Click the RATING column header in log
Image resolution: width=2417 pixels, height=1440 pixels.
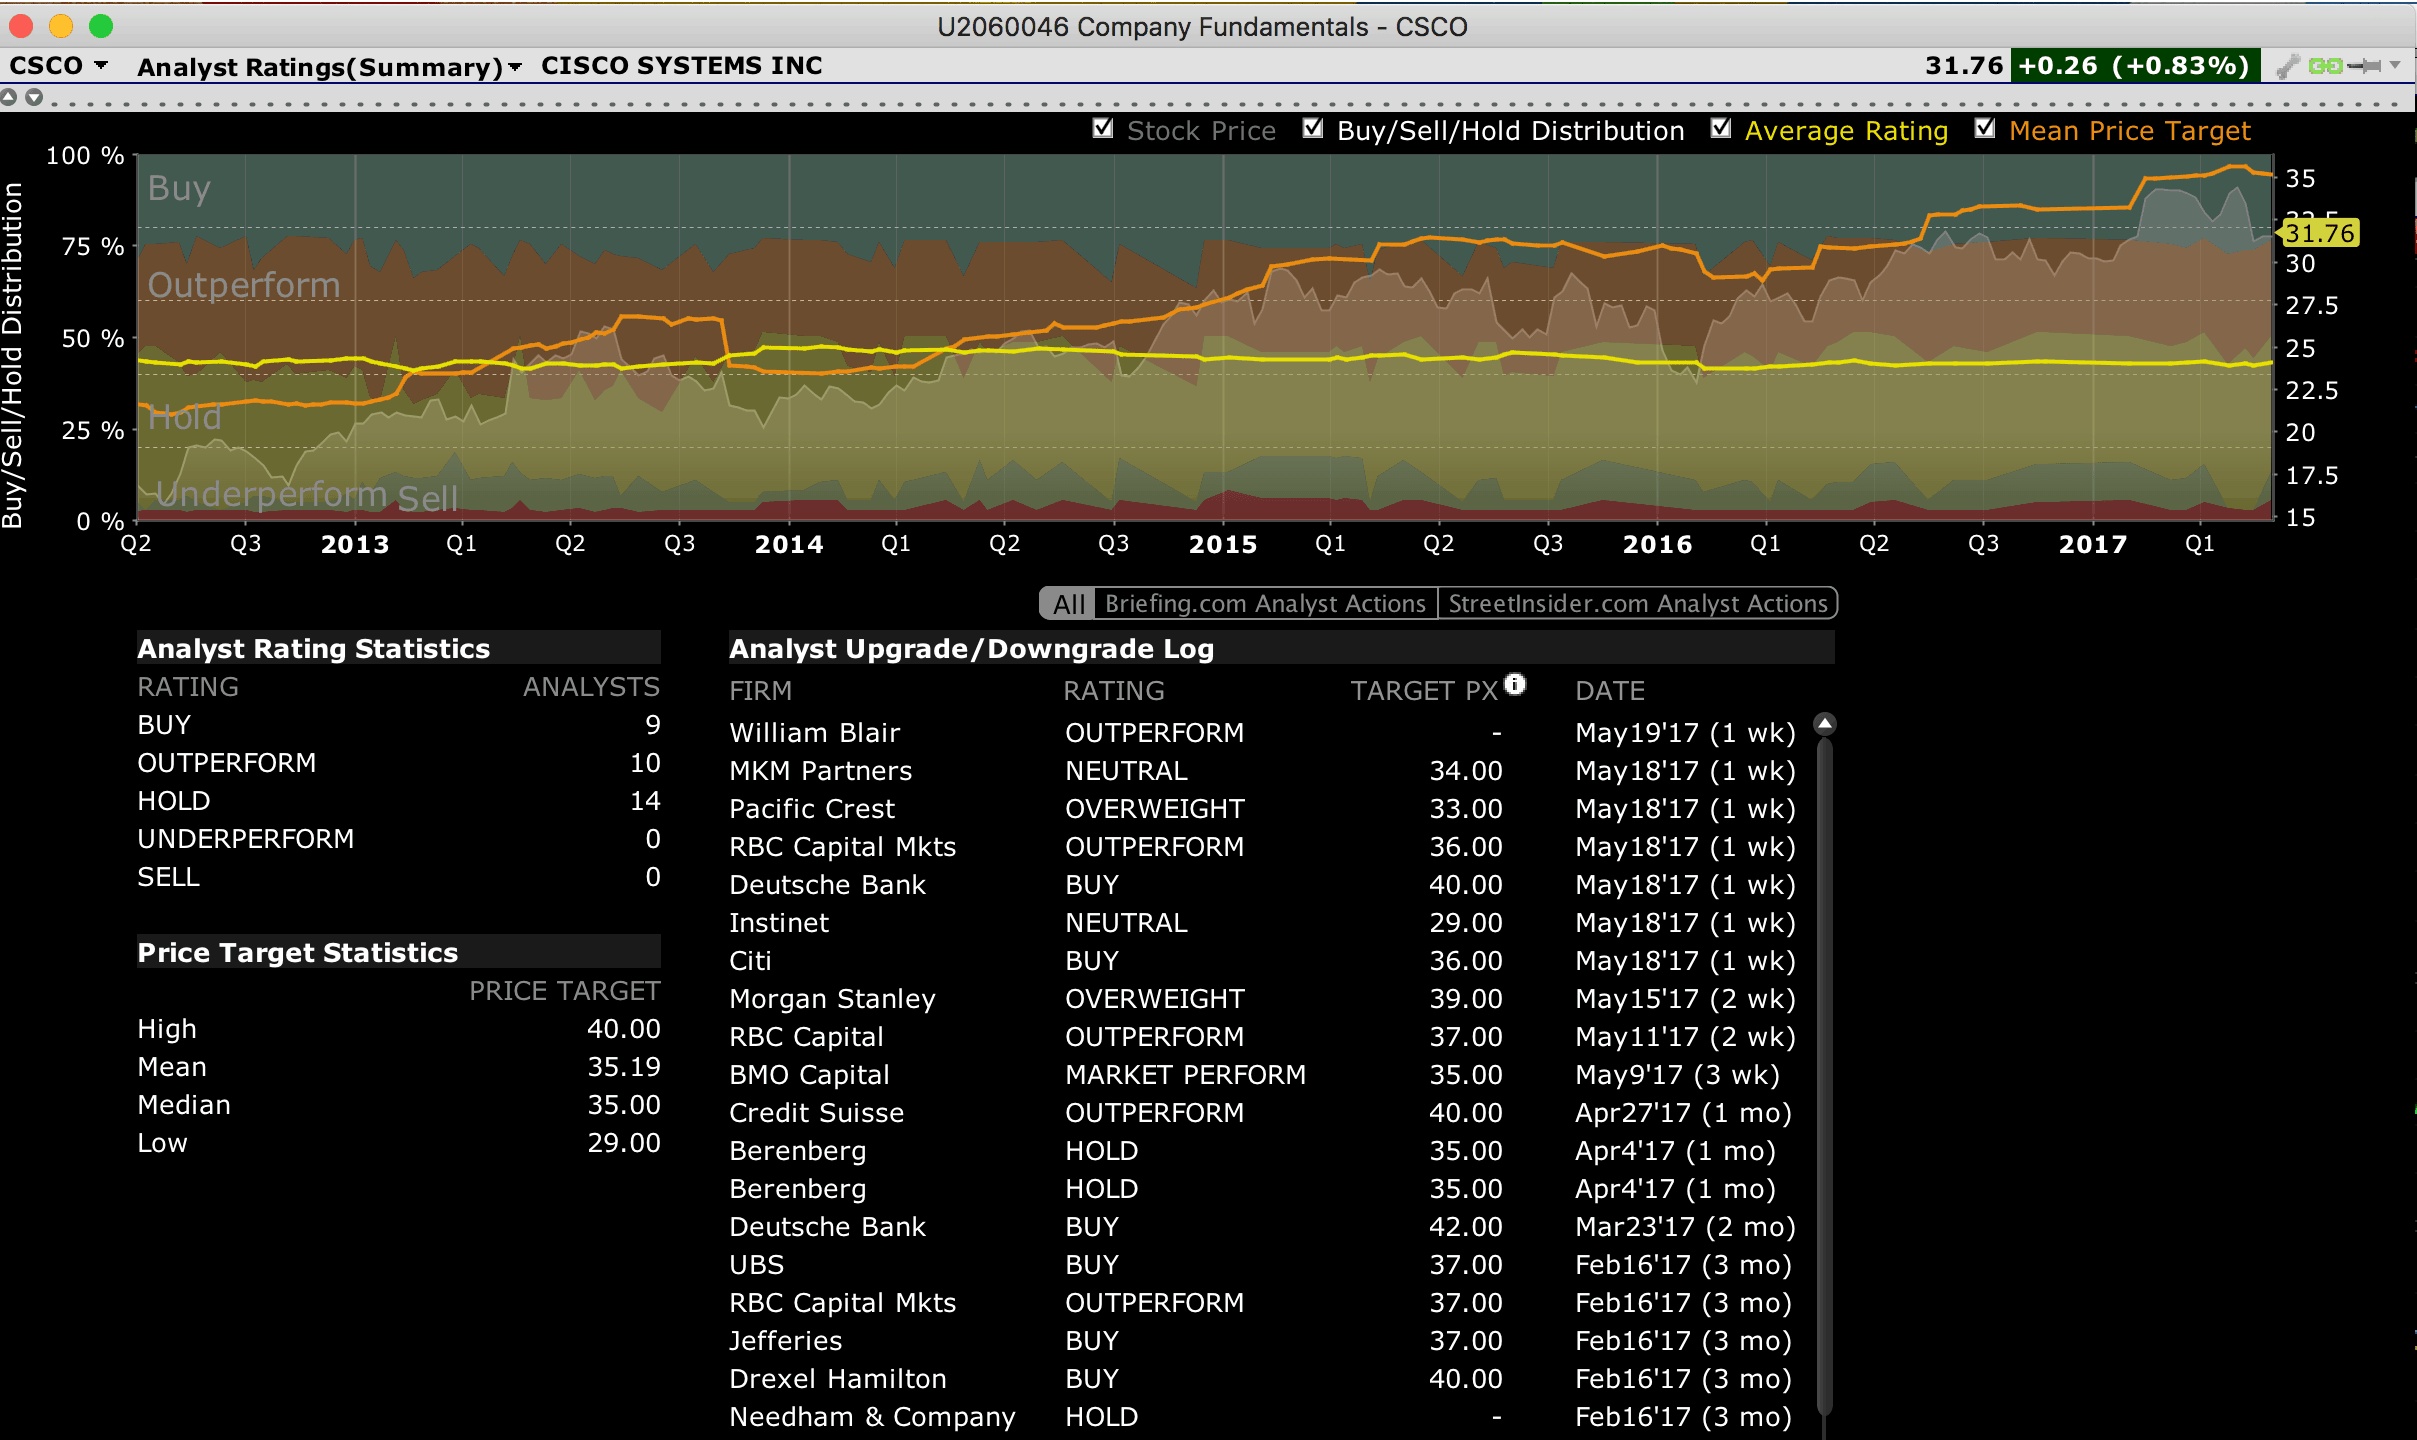(1113, 691)
